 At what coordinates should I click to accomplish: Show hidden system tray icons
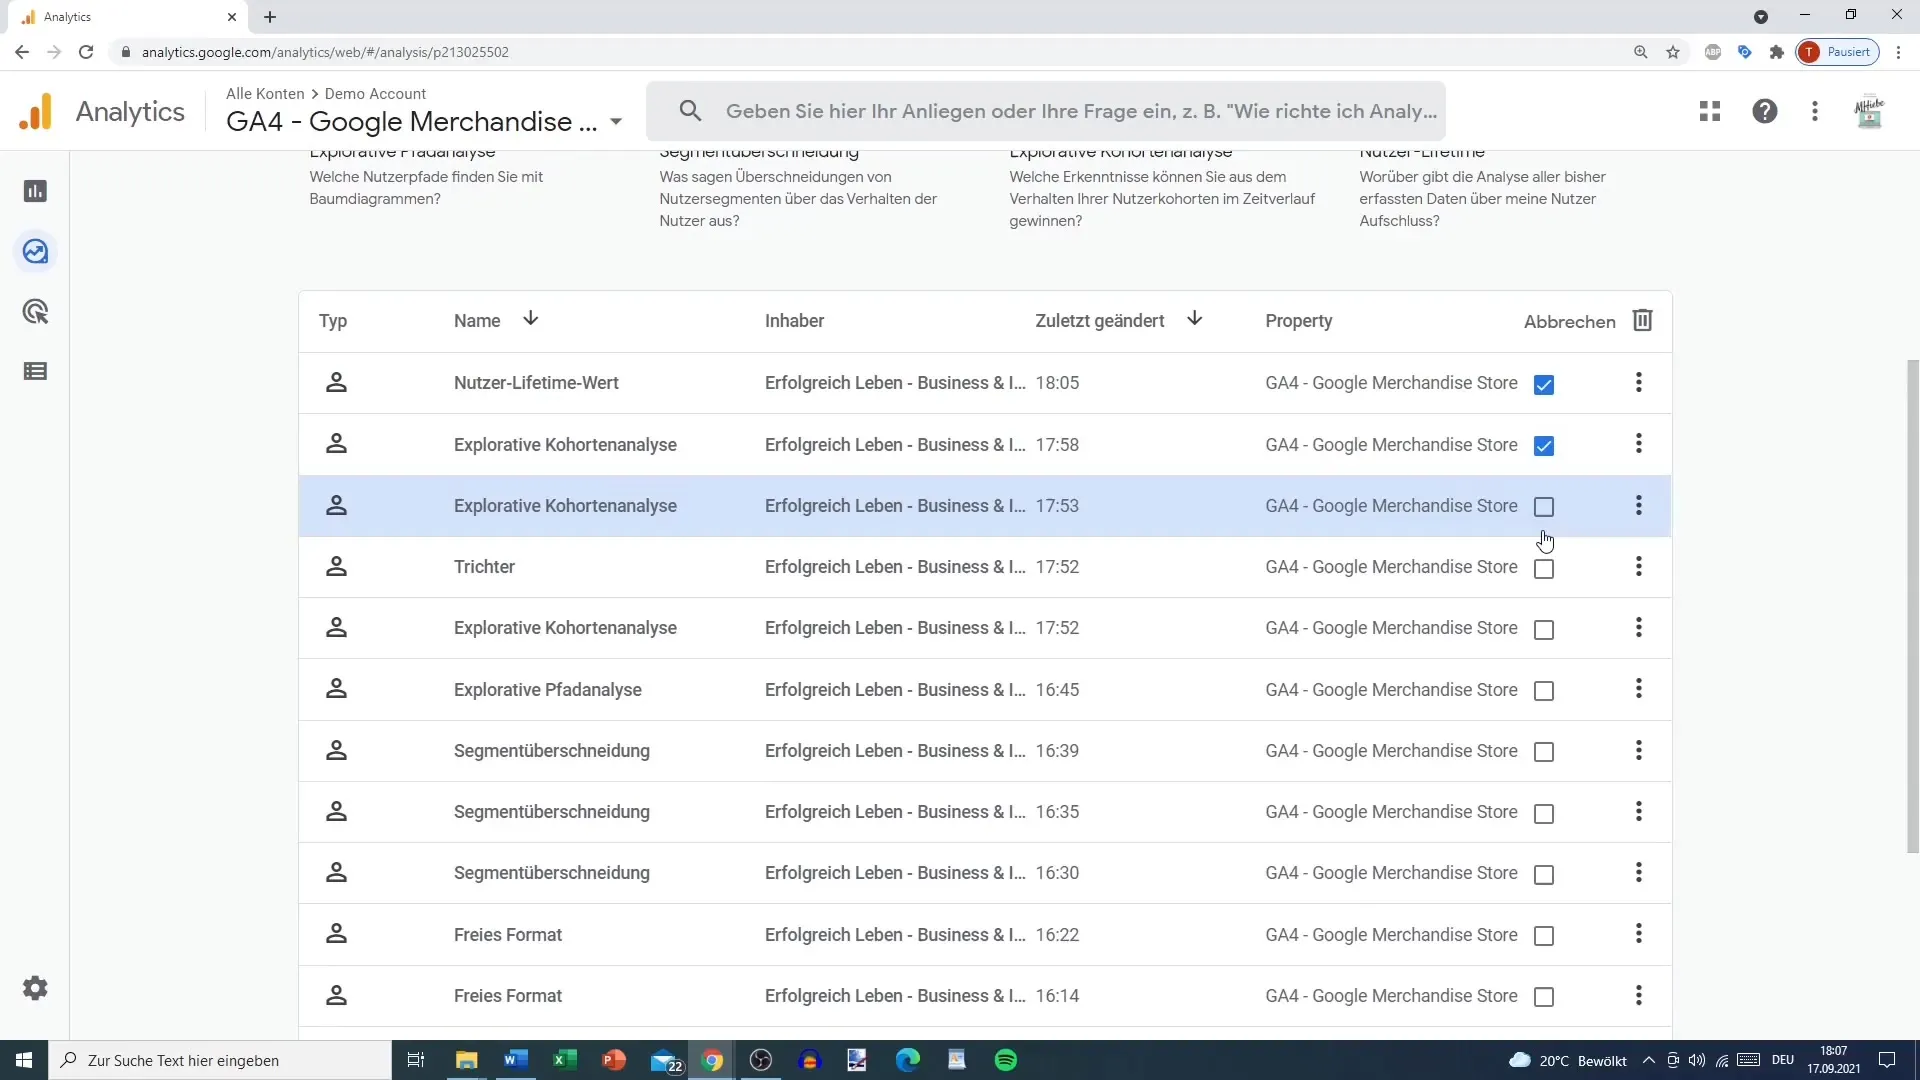coord(1649,1060)
